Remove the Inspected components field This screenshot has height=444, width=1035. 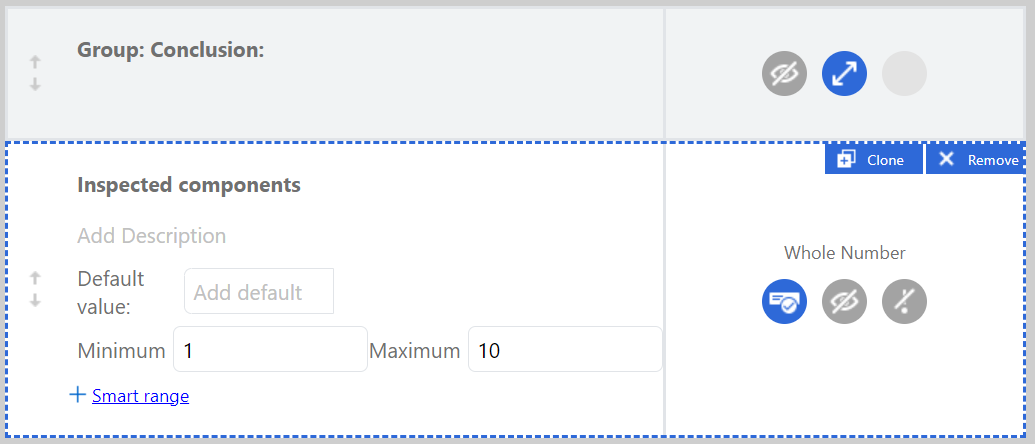[979, 160]
